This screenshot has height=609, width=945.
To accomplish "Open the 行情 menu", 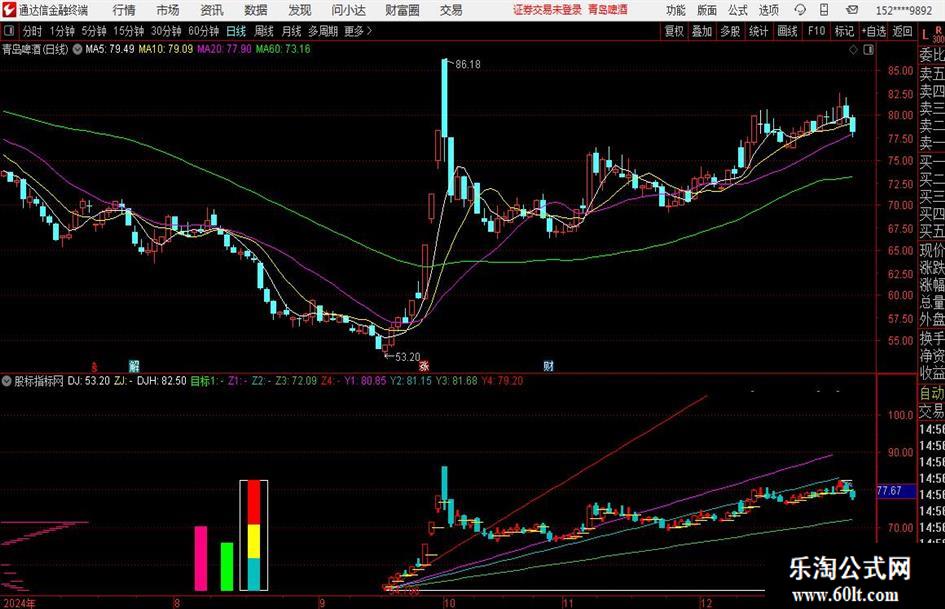I will point(124,10).
